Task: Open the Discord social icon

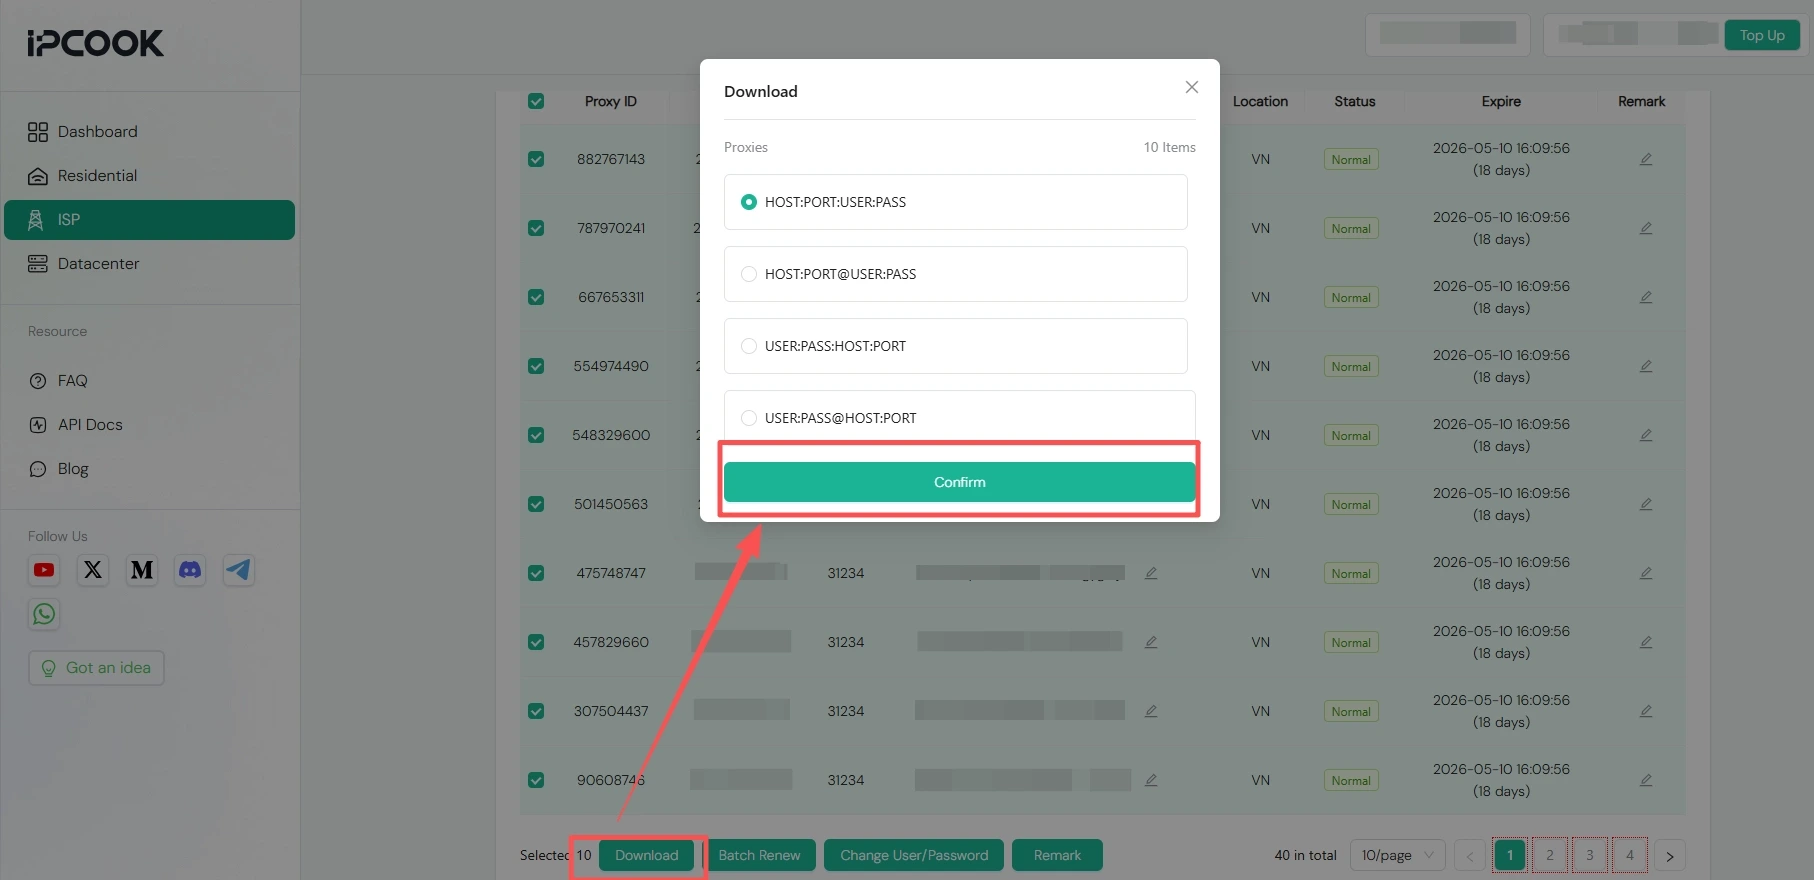Action: [x=190, y=570]
